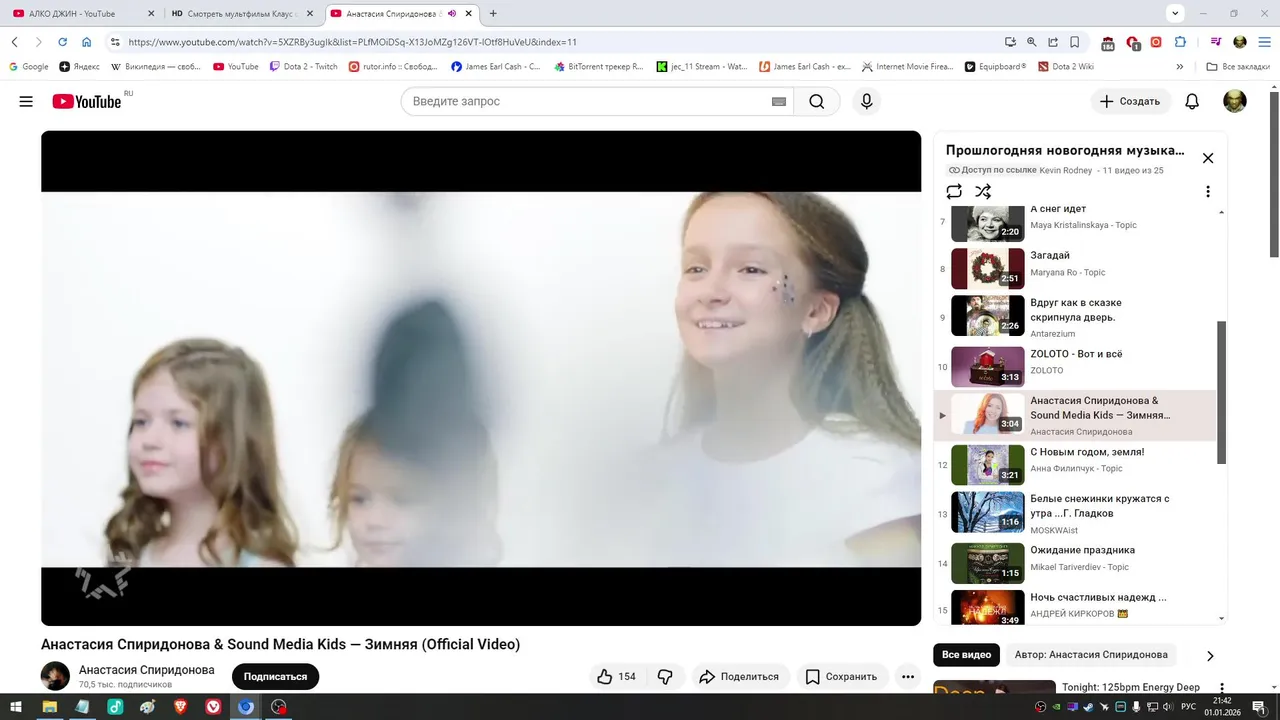Open the playlist options three-dot menu
This screenshot has height=720, width=1280.
(1208, 191)
